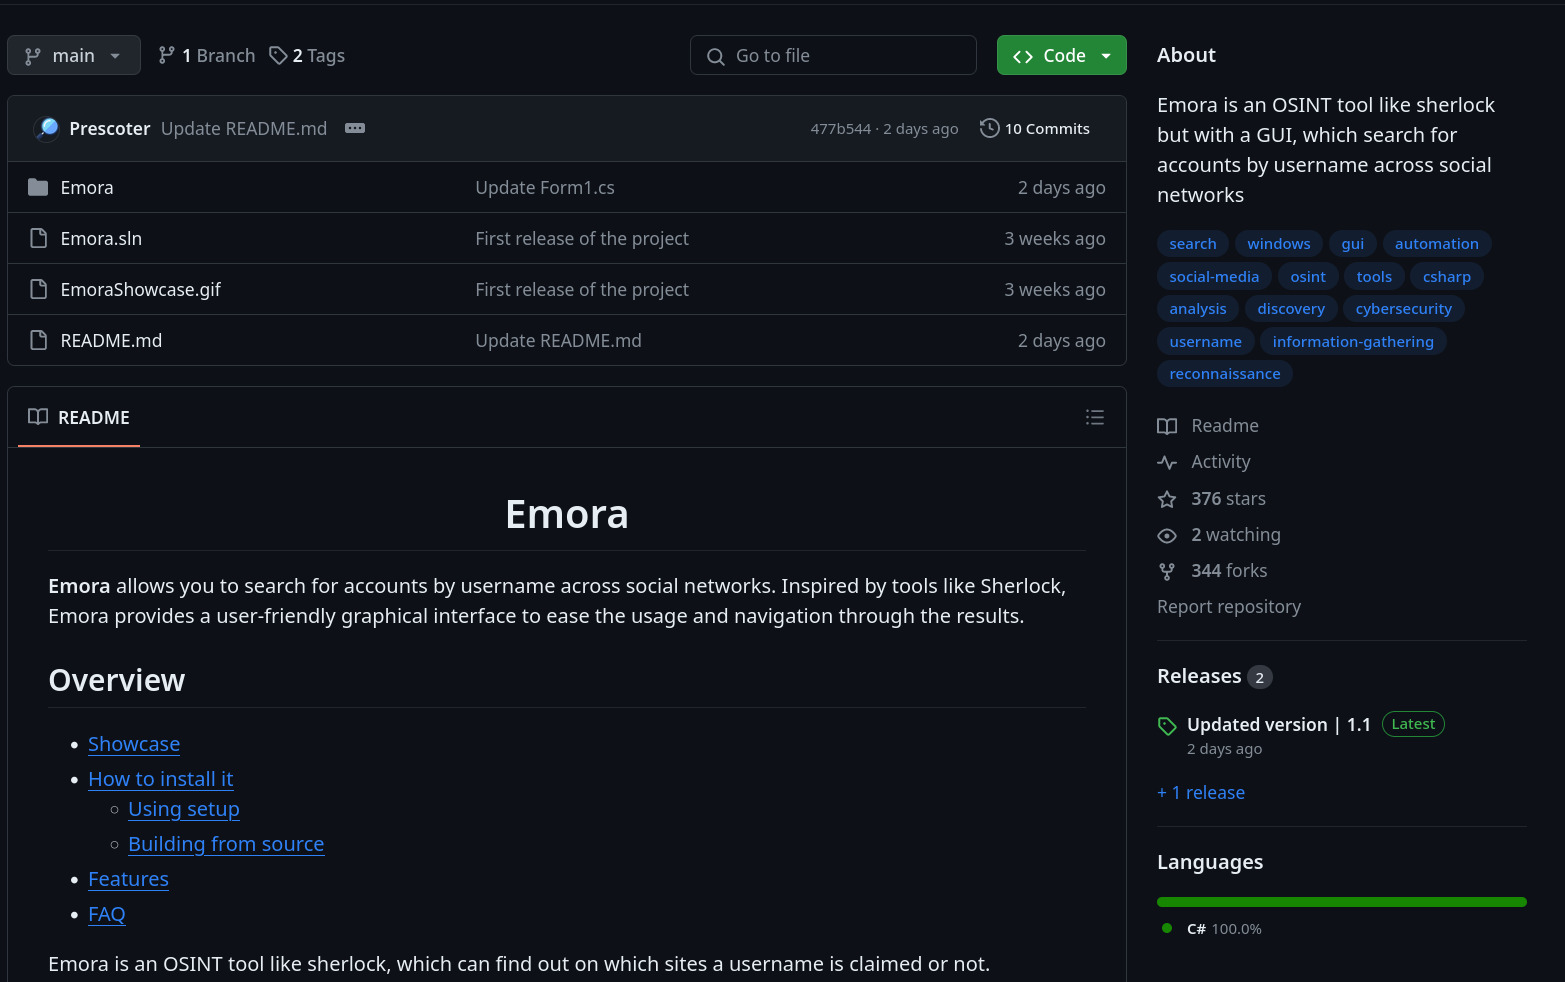Select the csharp topic tag
Screen dimensions: 1565x982
tap(1446, 277)
